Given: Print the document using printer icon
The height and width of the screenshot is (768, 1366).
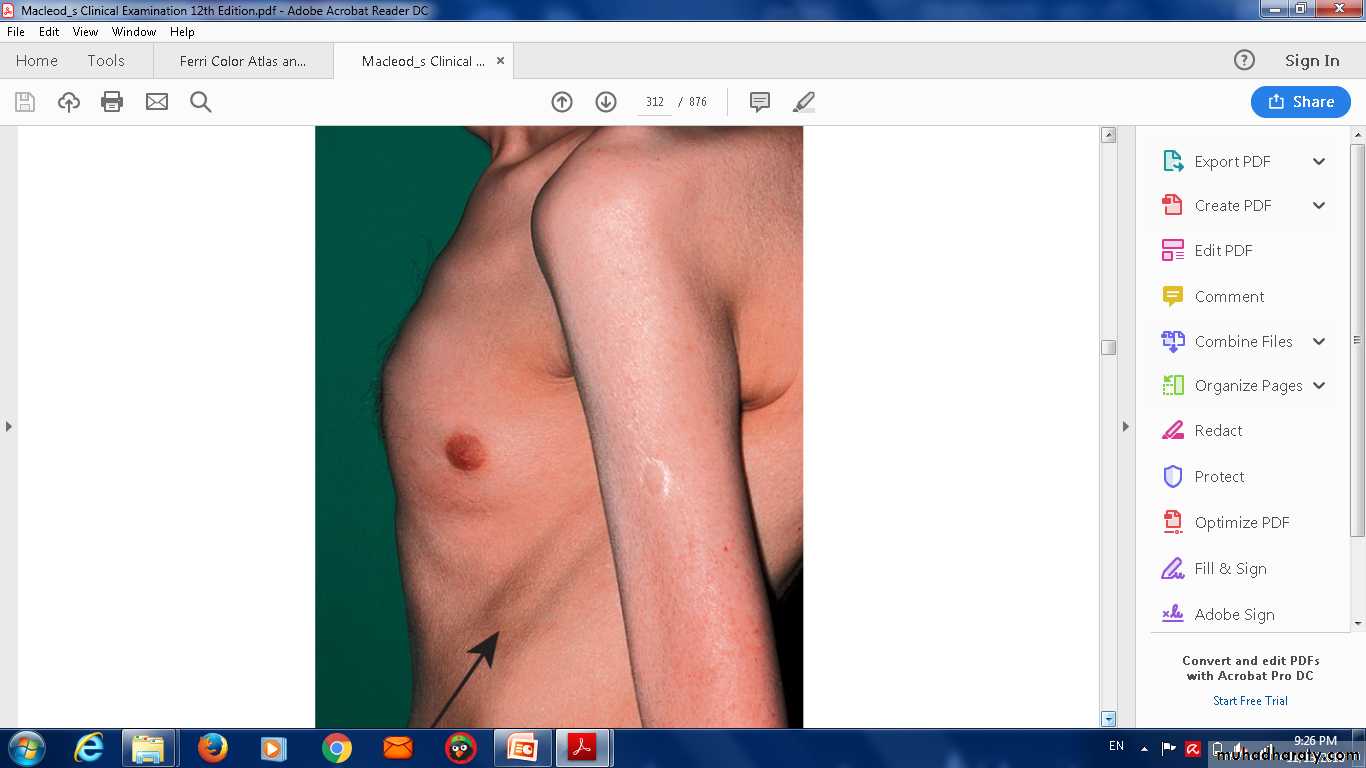Looking at the screenshot, I should click(112, 102).
